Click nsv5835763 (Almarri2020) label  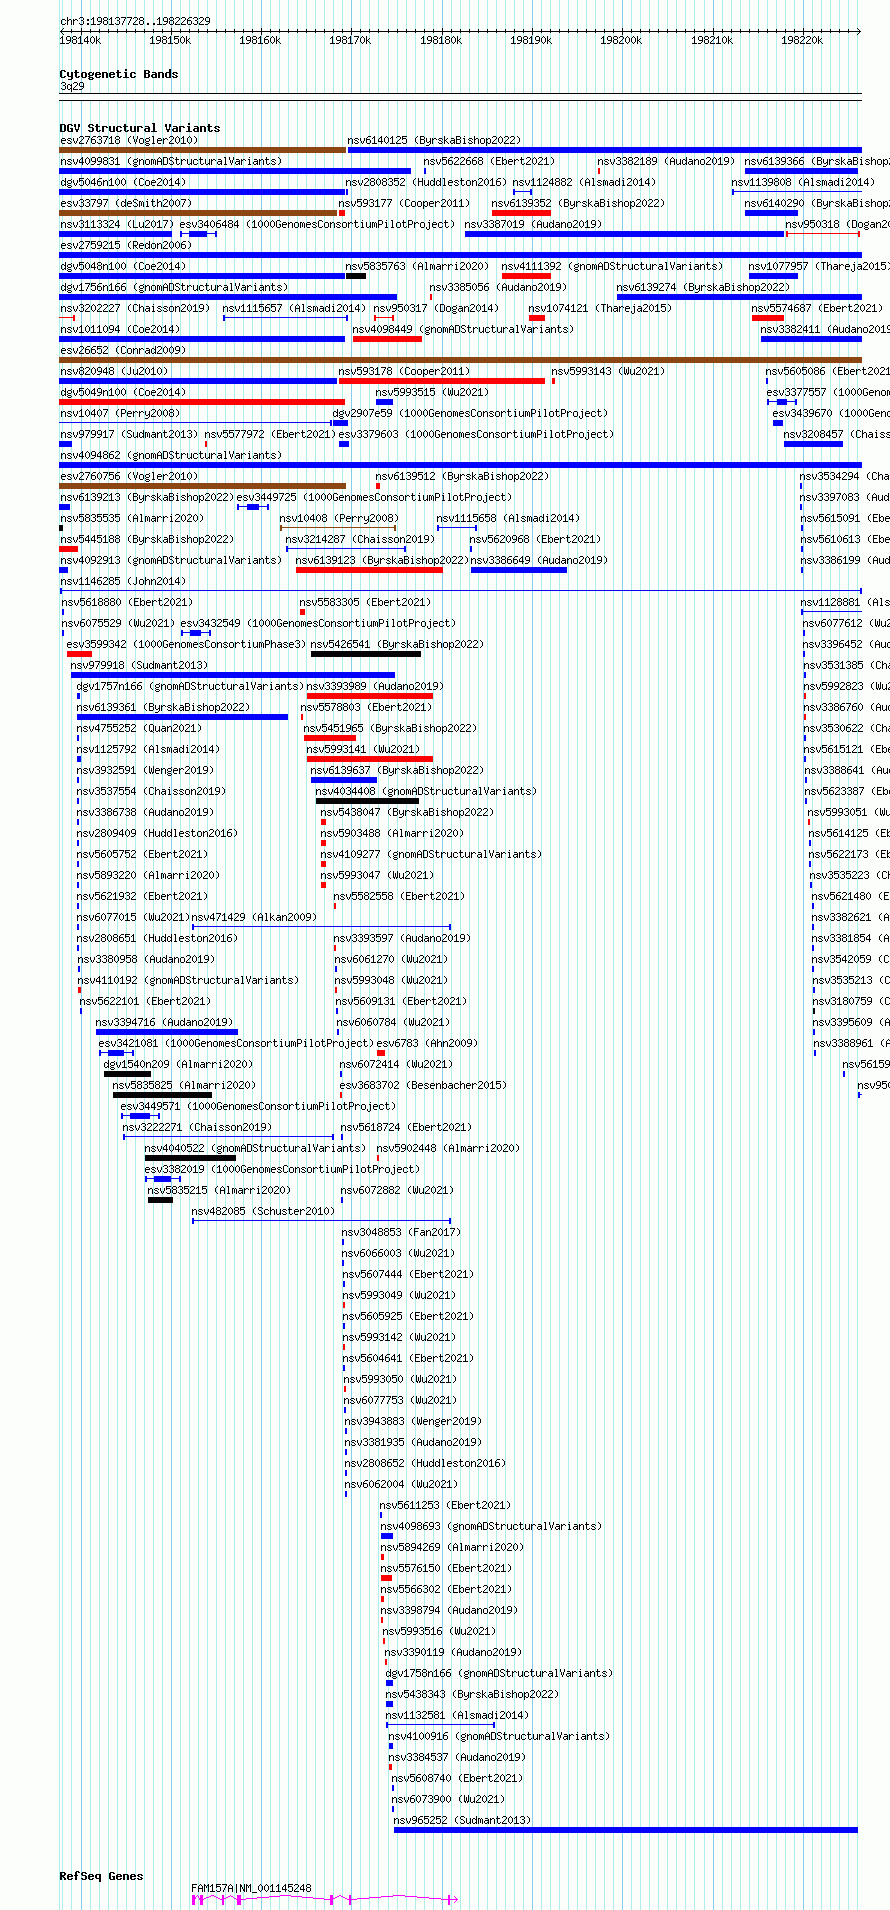(x=417, y=266)
